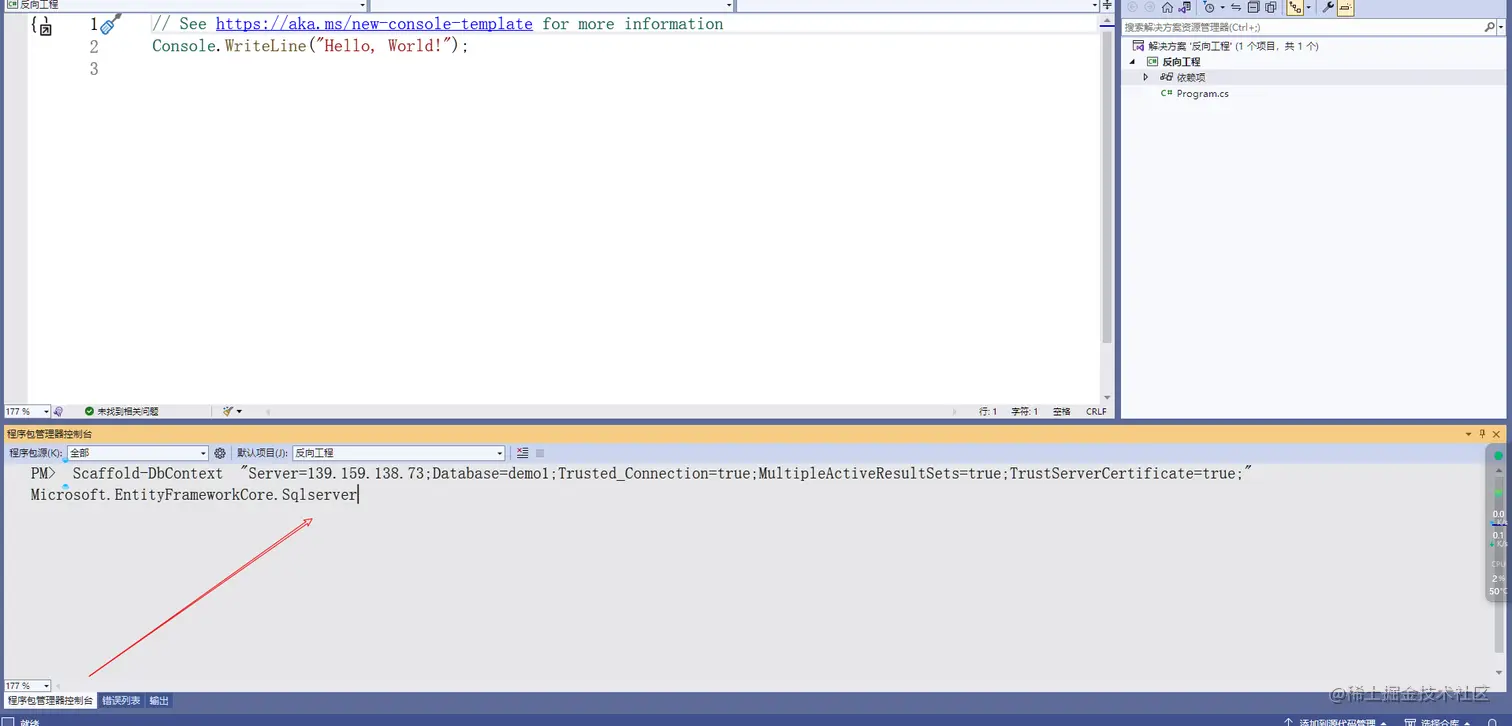The image size is (1512, 726).
Task: Open the pending changes filter clock icon
Action: (1209, 7)
